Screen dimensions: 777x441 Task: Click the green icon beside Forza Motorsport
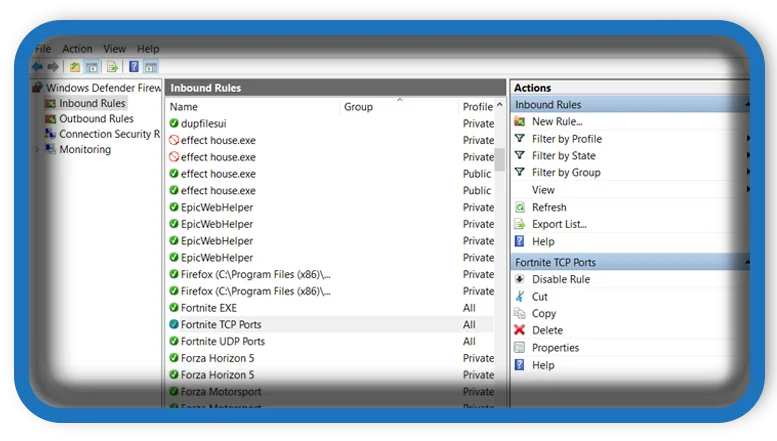tap(174, 391)
